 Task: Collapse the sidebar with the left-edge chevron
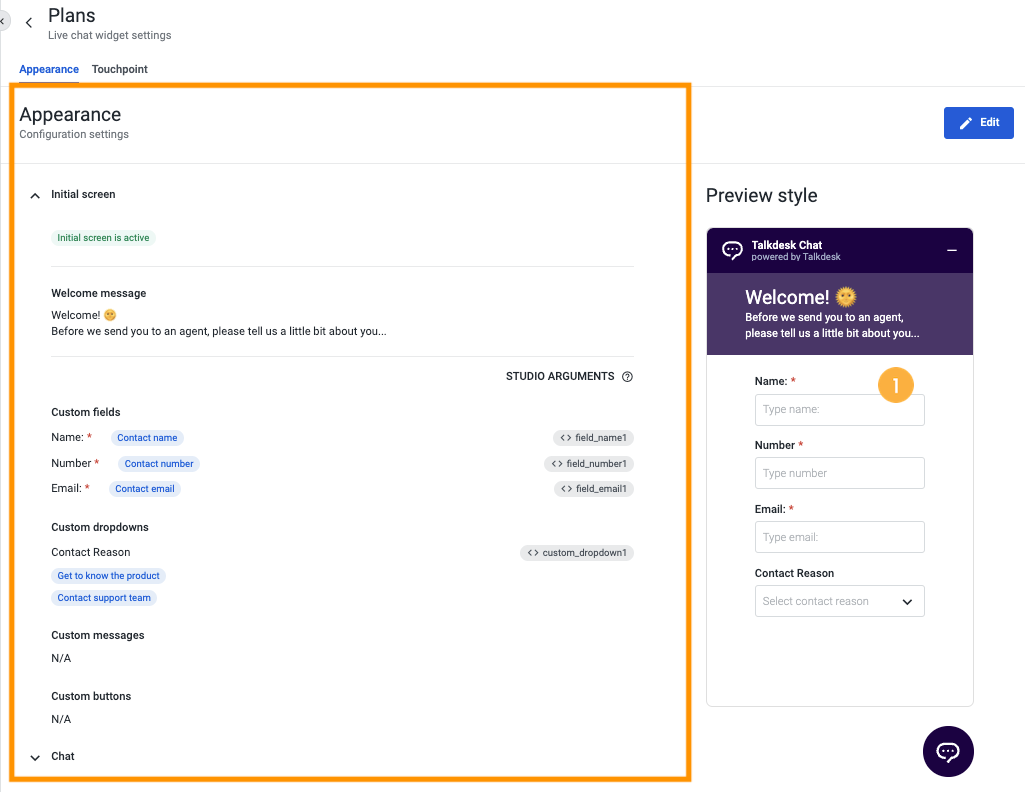click(3, 22)
